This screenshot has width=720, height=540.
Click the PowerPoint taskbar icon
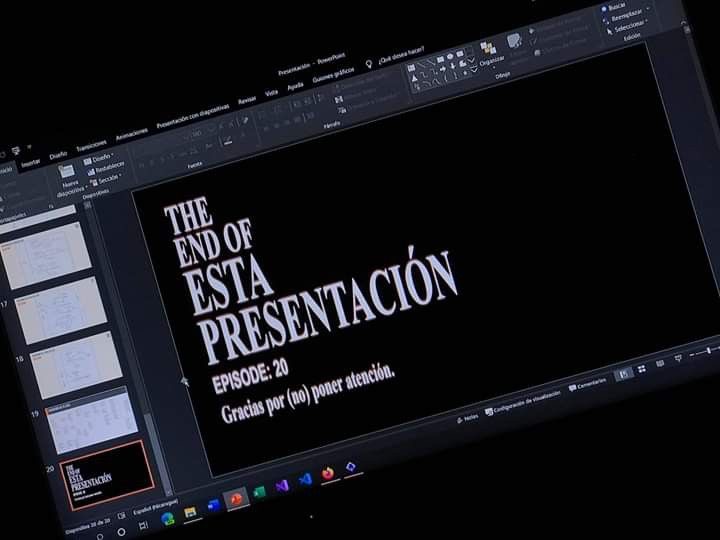point(236,499)
